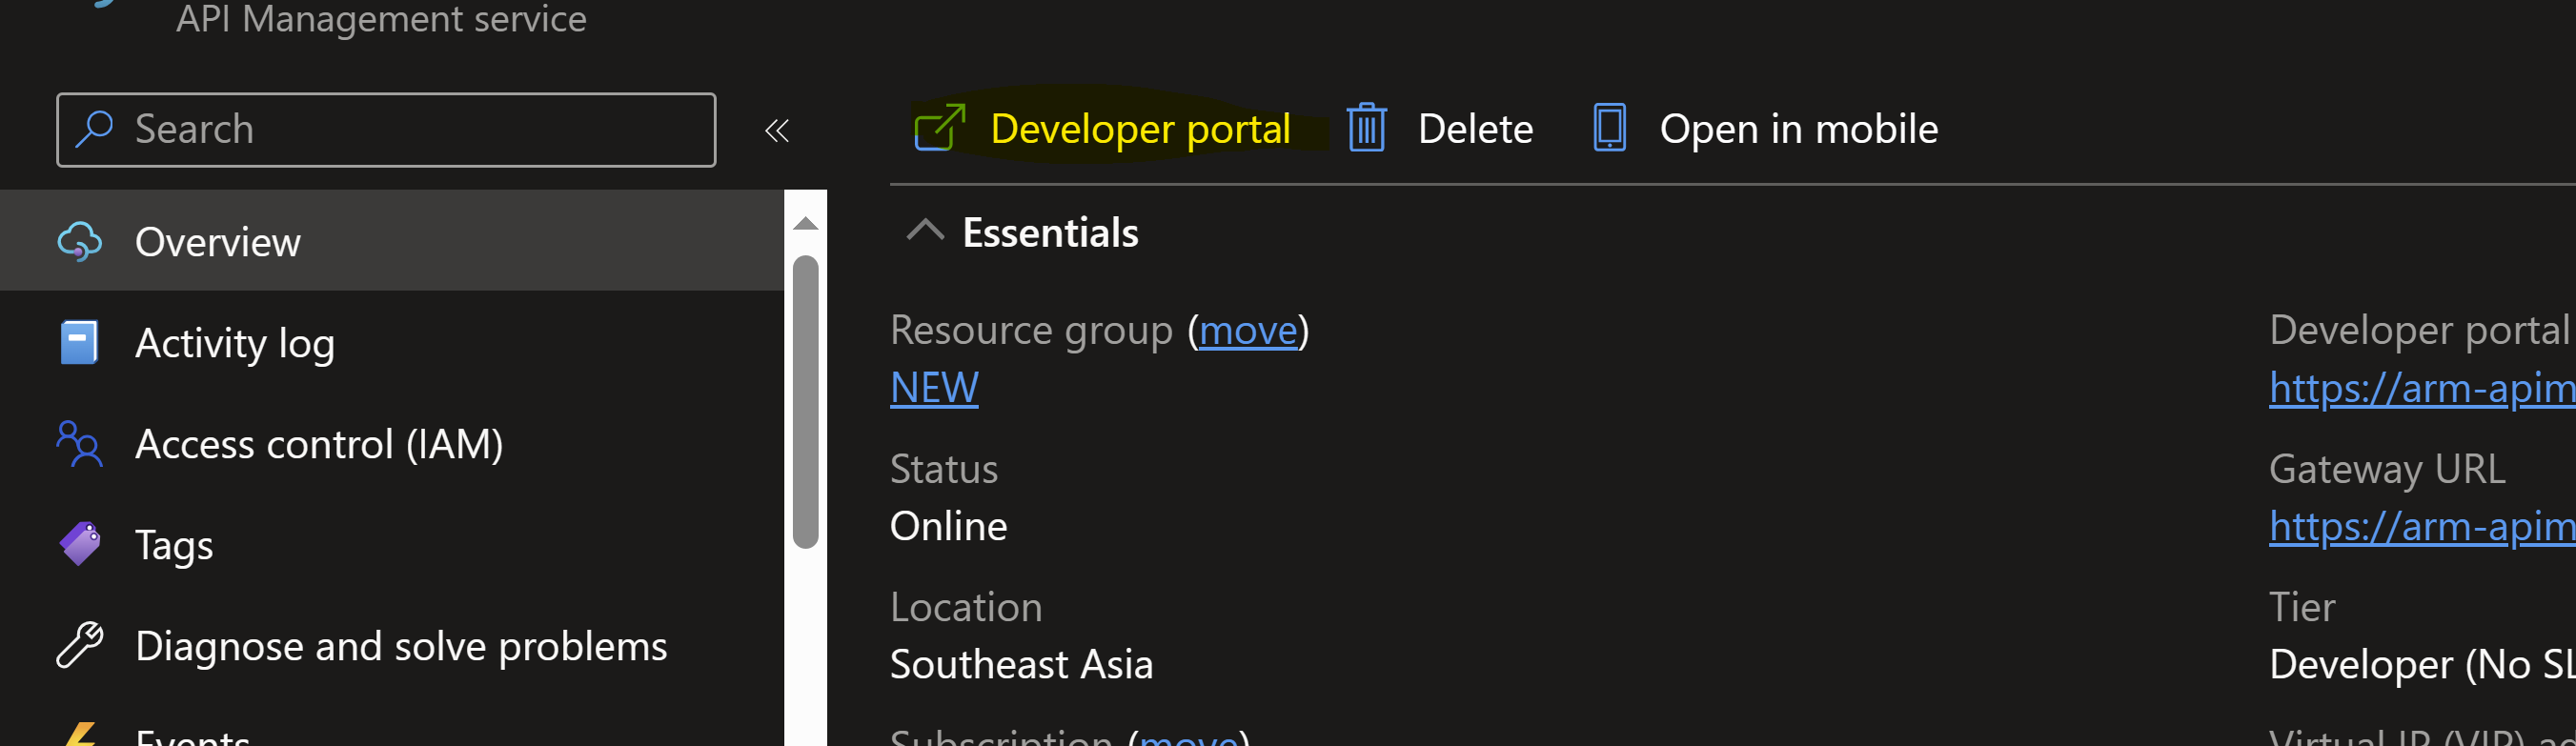Open the NEW resource group link
Screen dimensions: 2576x746
(x=934, y=387)
